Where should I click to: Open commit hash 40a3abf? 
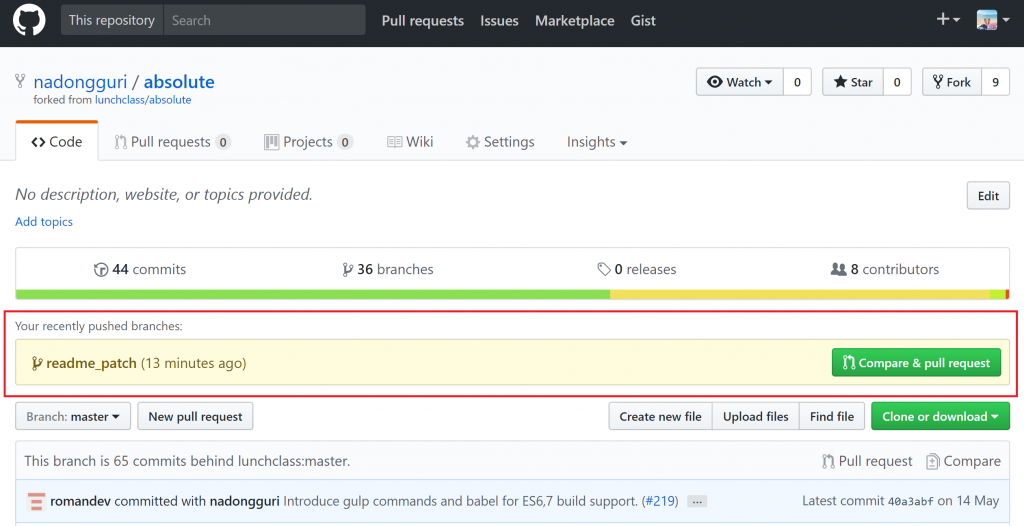[909, 502]
